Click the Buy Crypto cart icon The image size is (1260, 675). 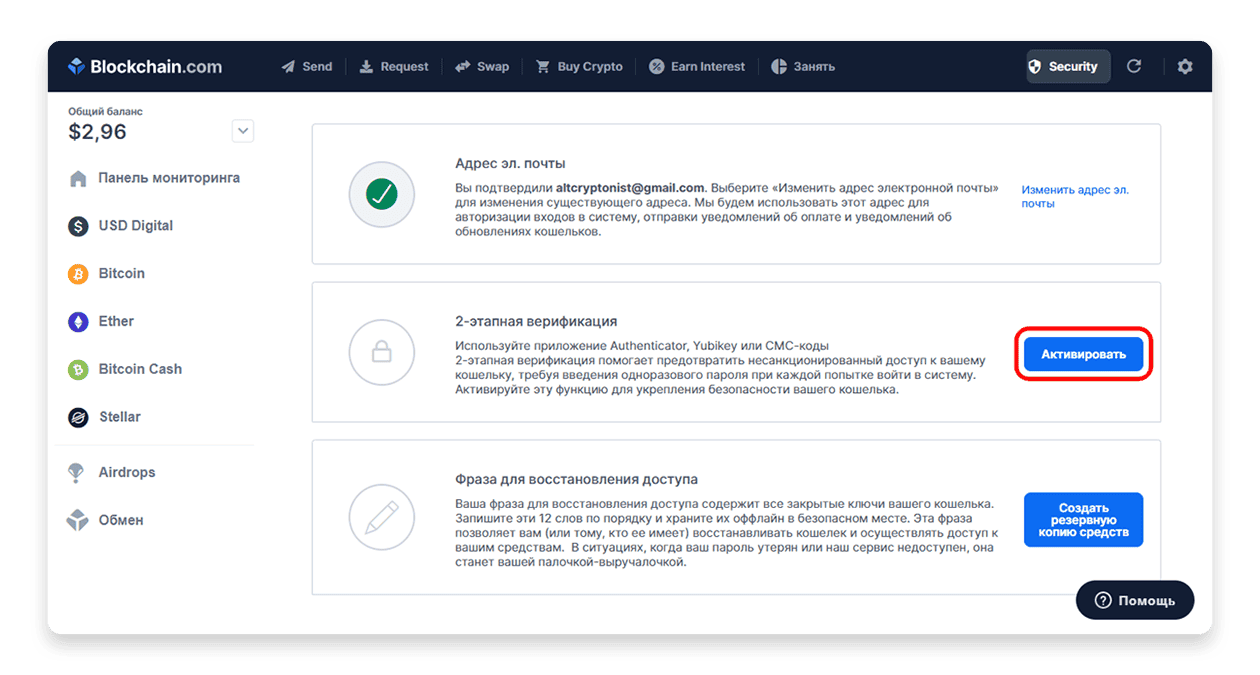(x=543, y=67)
